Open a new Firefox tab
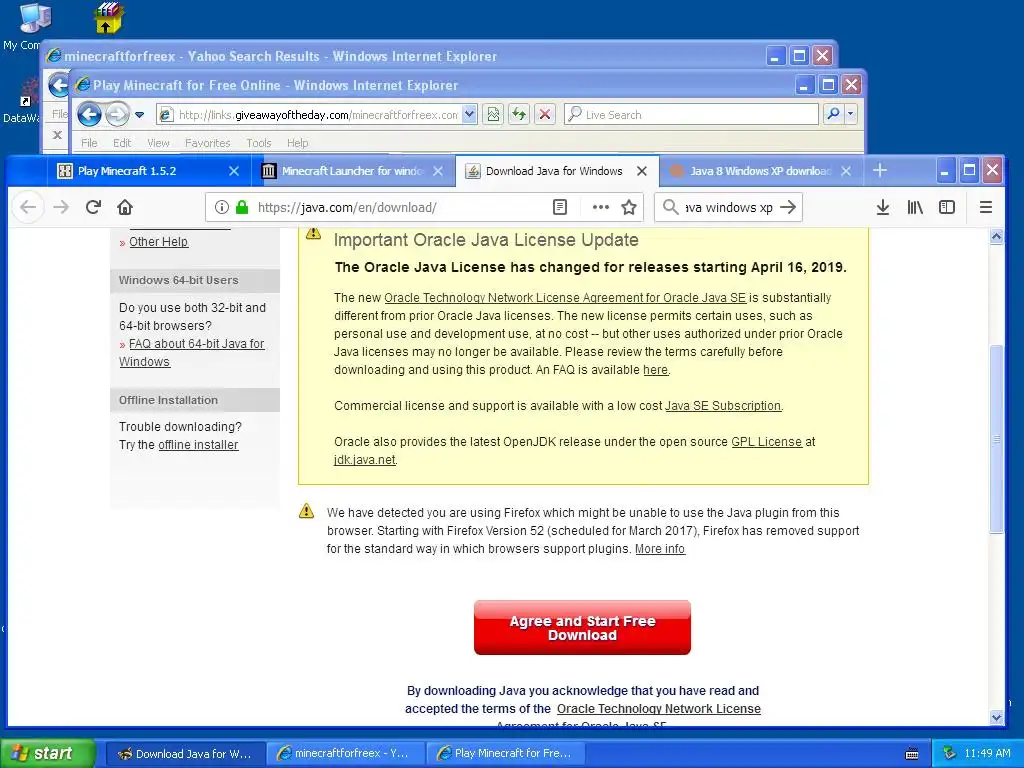This screenshot has height=768, width=1024. pos(880,170)
